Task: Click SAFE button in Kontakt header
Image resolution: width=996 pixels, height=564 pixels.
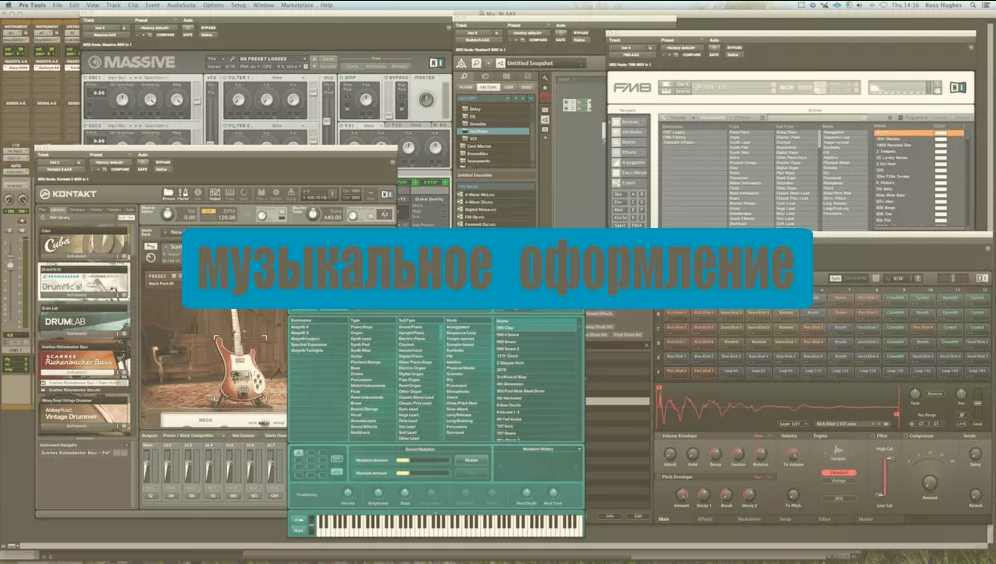Action: 142,169
